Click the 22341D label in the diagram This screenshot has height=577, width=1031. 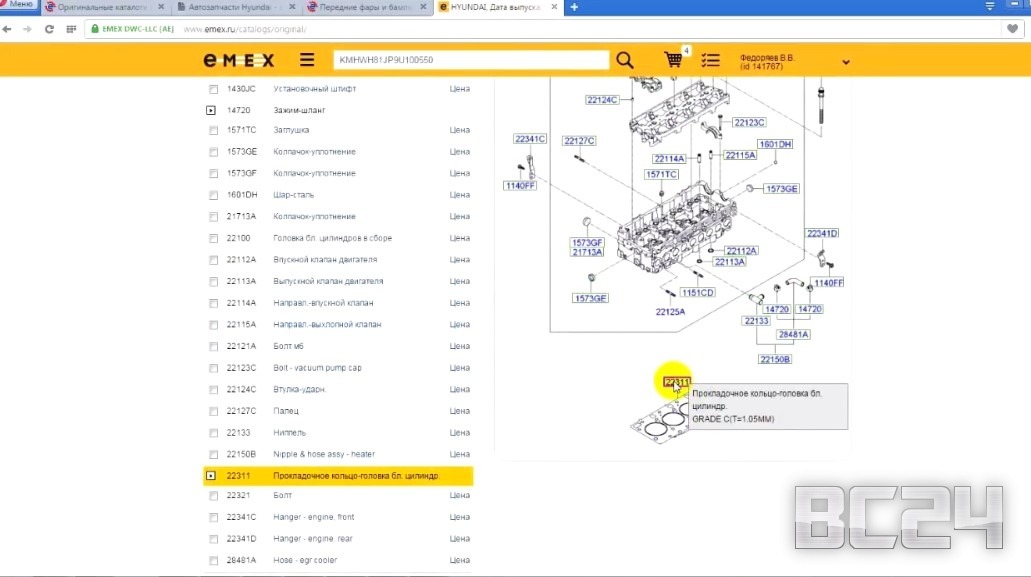click(822, 233)
